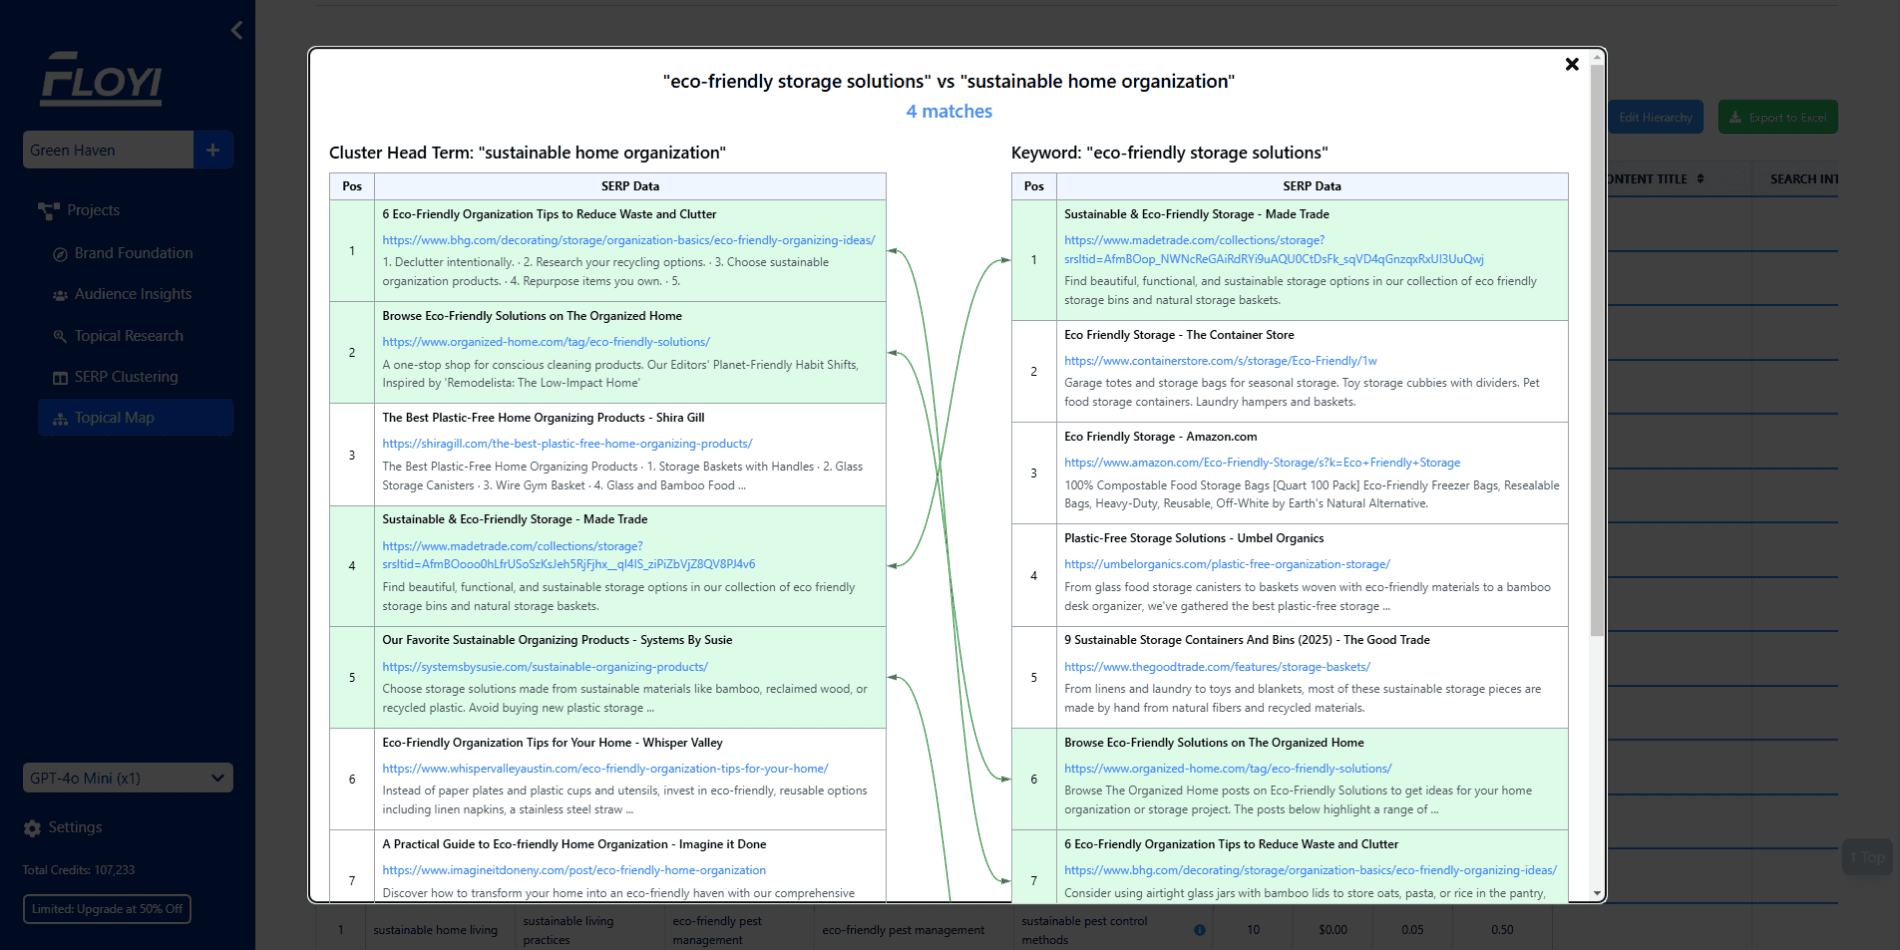1900x950 pixels.
Task: Click the Projects hierarchy icon
Action: coord(48,210)
